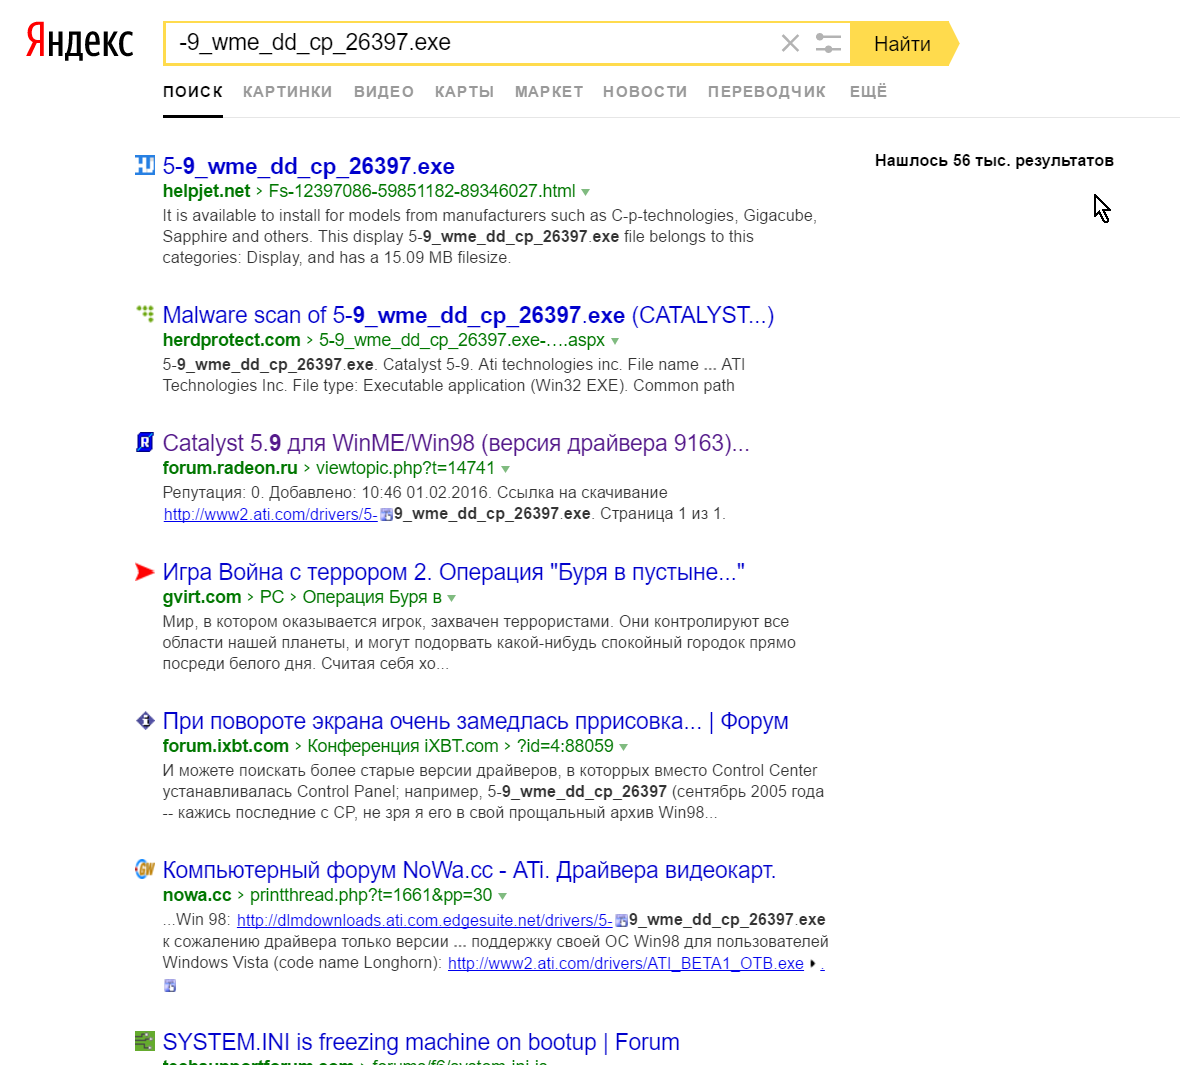Click the forum.radeon.ru domain link
1180x1065 pixels.
pos(230,468)
